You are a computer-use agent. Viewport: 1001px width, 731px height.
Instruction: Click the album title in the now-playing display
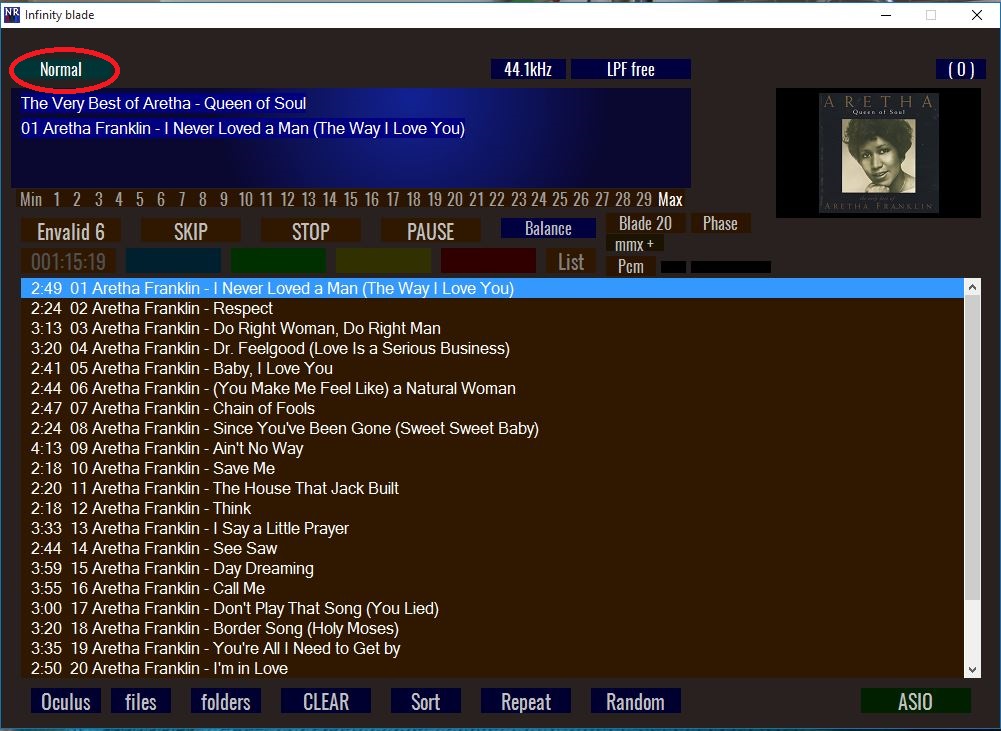pyautogui.click(x=163, y=103)
